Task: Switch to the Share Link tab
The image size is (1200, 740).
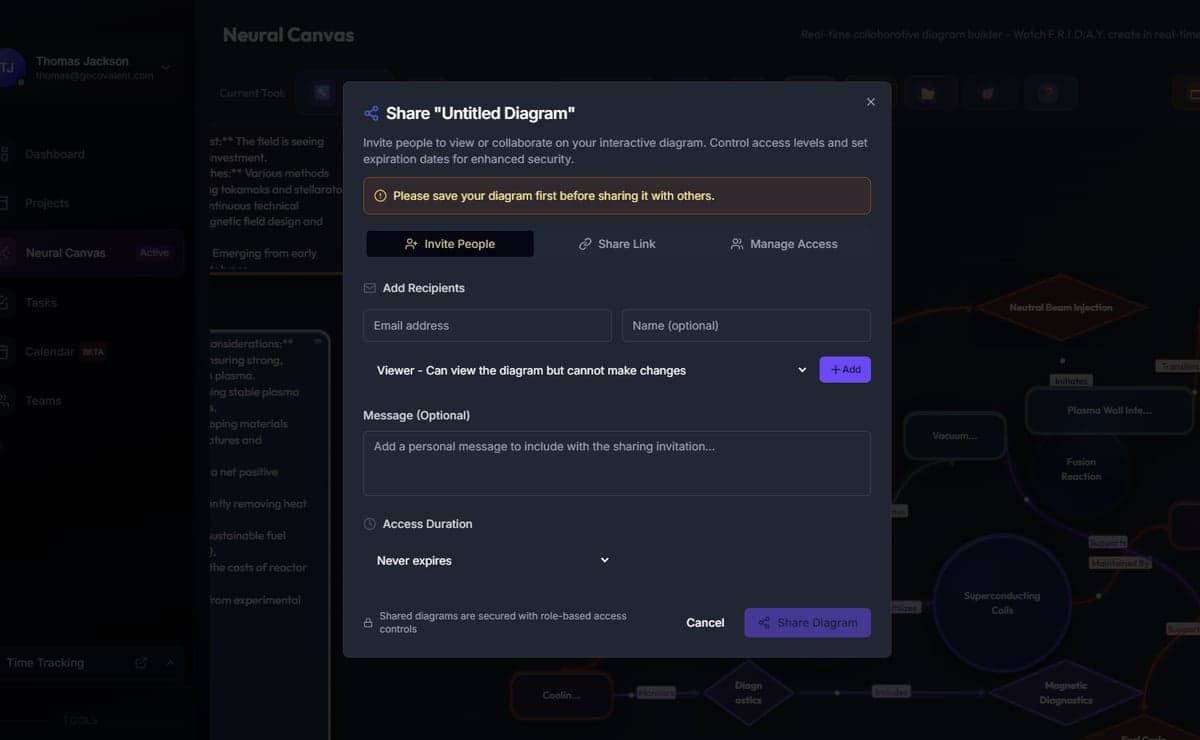Action: [617, 244]
